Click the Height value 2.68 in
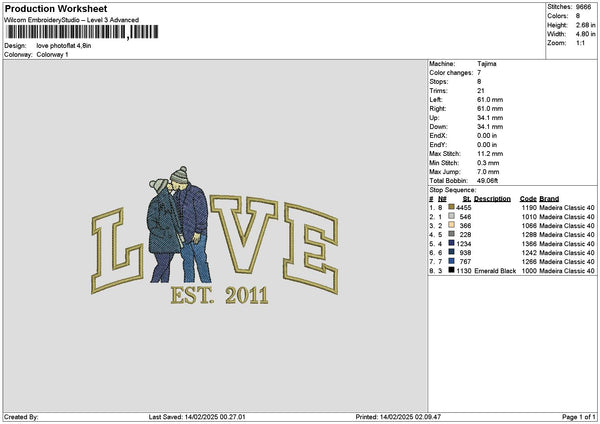The height and width of the screenshot is (424, 600). click(585, 25)
